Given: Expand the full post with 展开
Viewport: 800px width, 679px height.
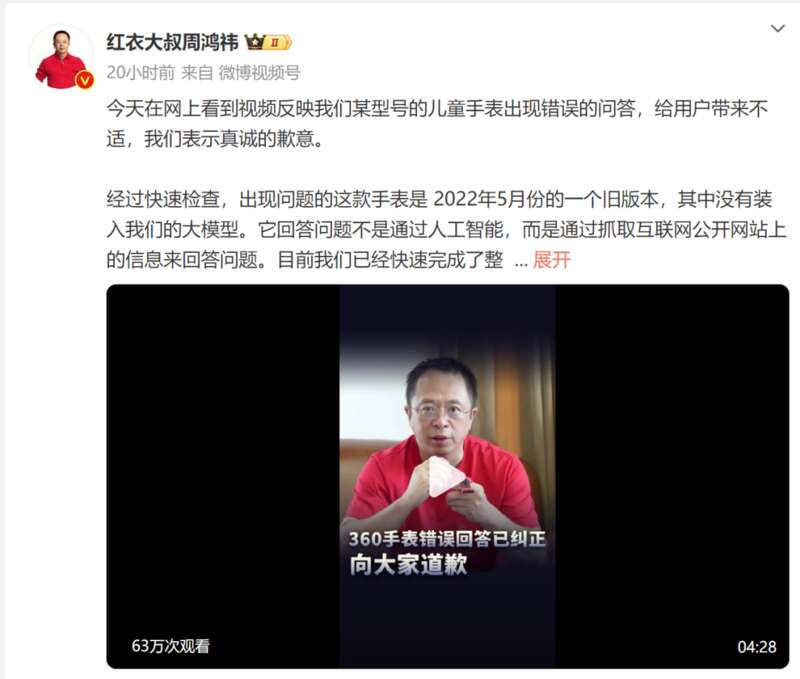Looking at the screenshot, I should (552, 260).
